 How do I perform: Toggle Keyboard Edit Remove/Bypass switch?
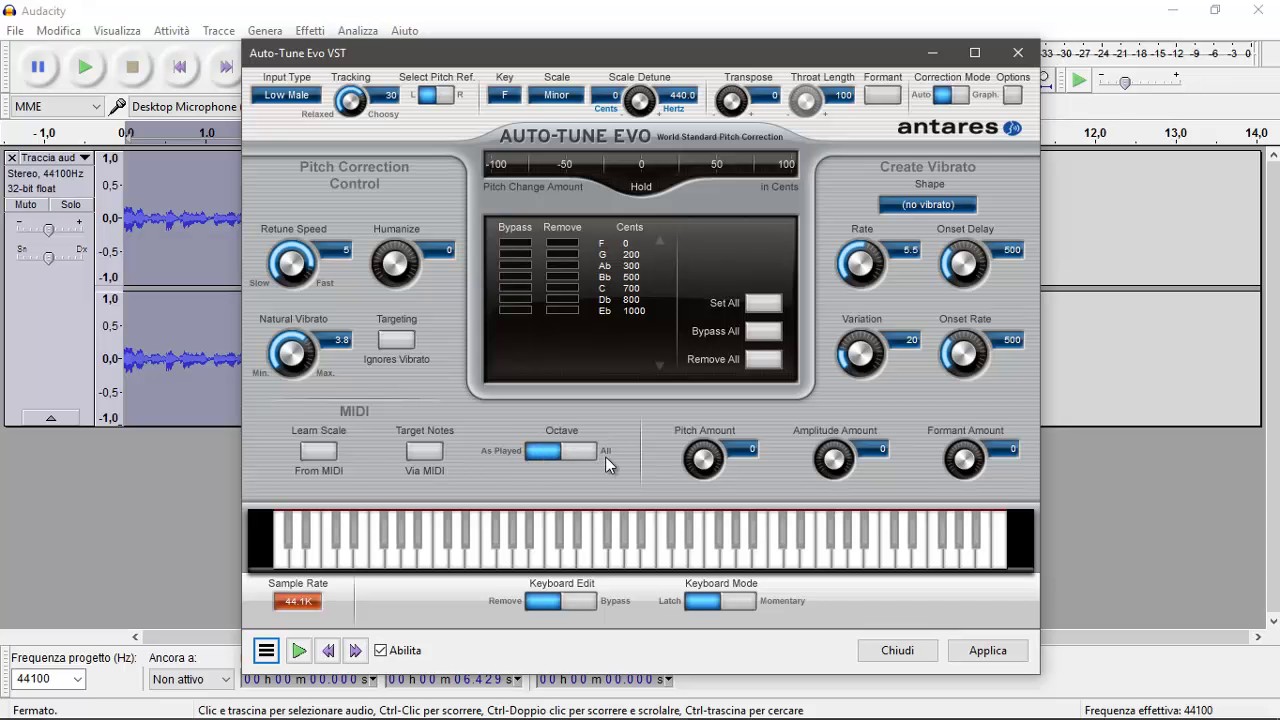pyautogui.click(x=561, y=601)
